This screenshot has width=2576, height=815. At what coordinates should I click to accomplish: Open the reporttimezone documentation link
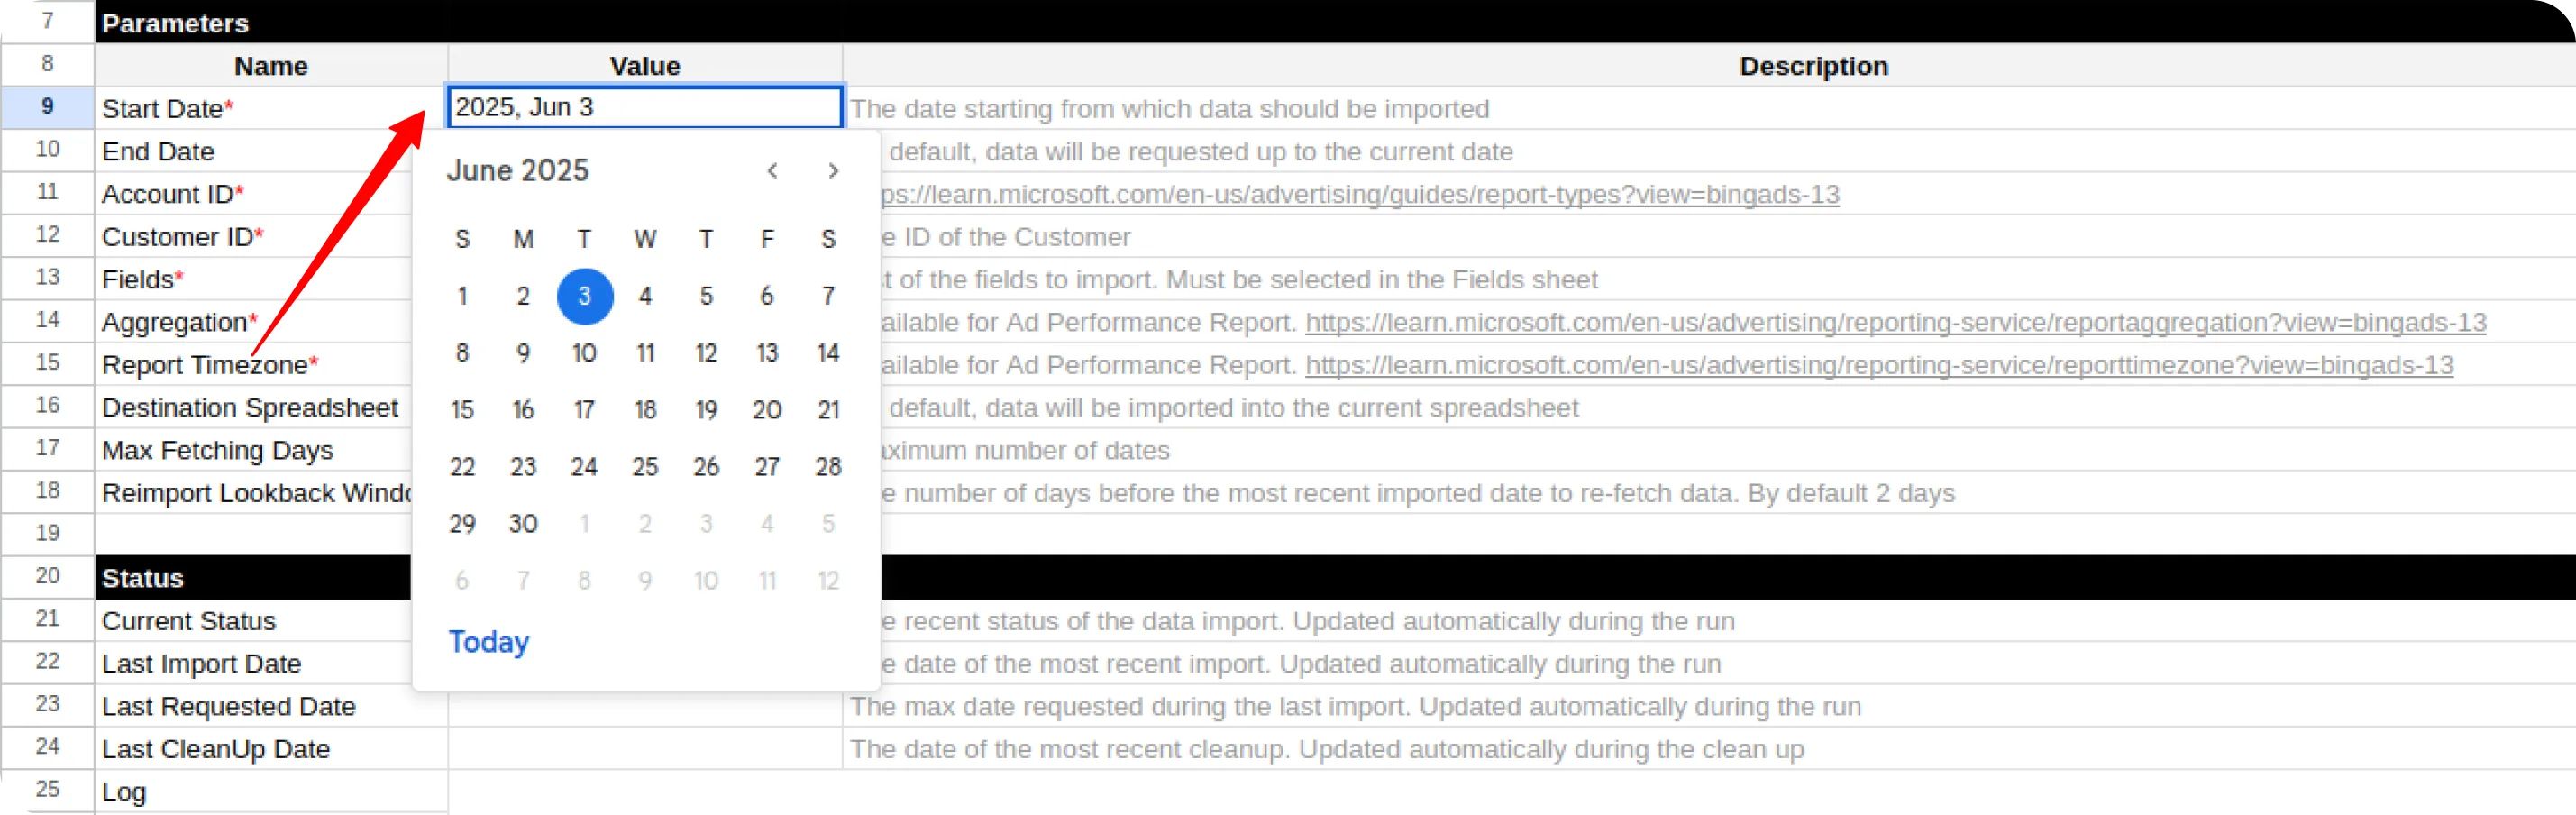pyautogui.click(x=1879, y=365)
